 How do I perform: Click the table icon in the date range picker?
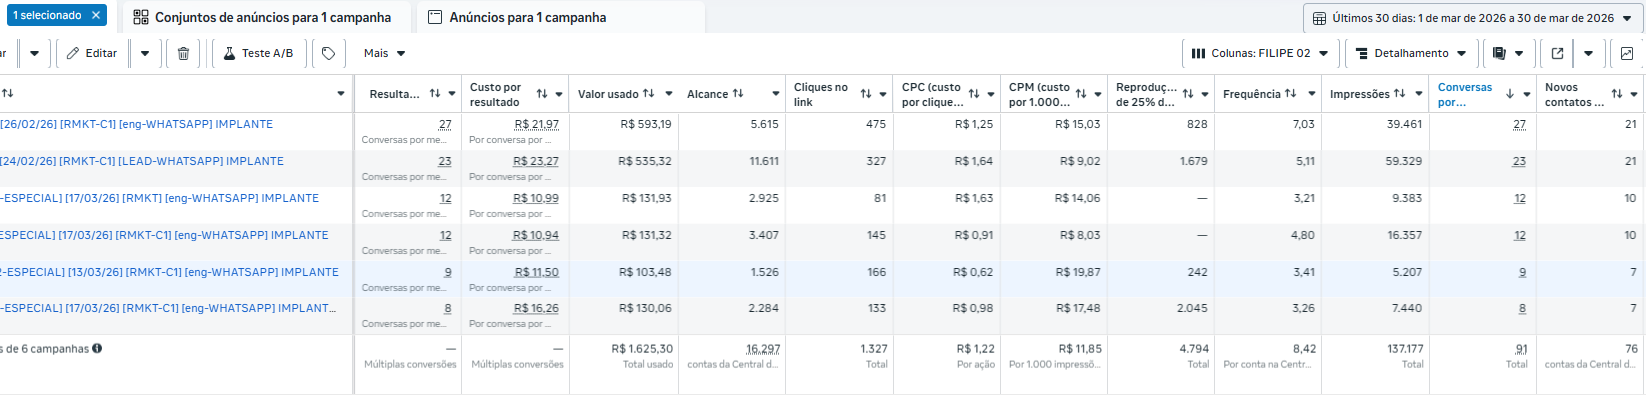click(x=1319, y=18)
